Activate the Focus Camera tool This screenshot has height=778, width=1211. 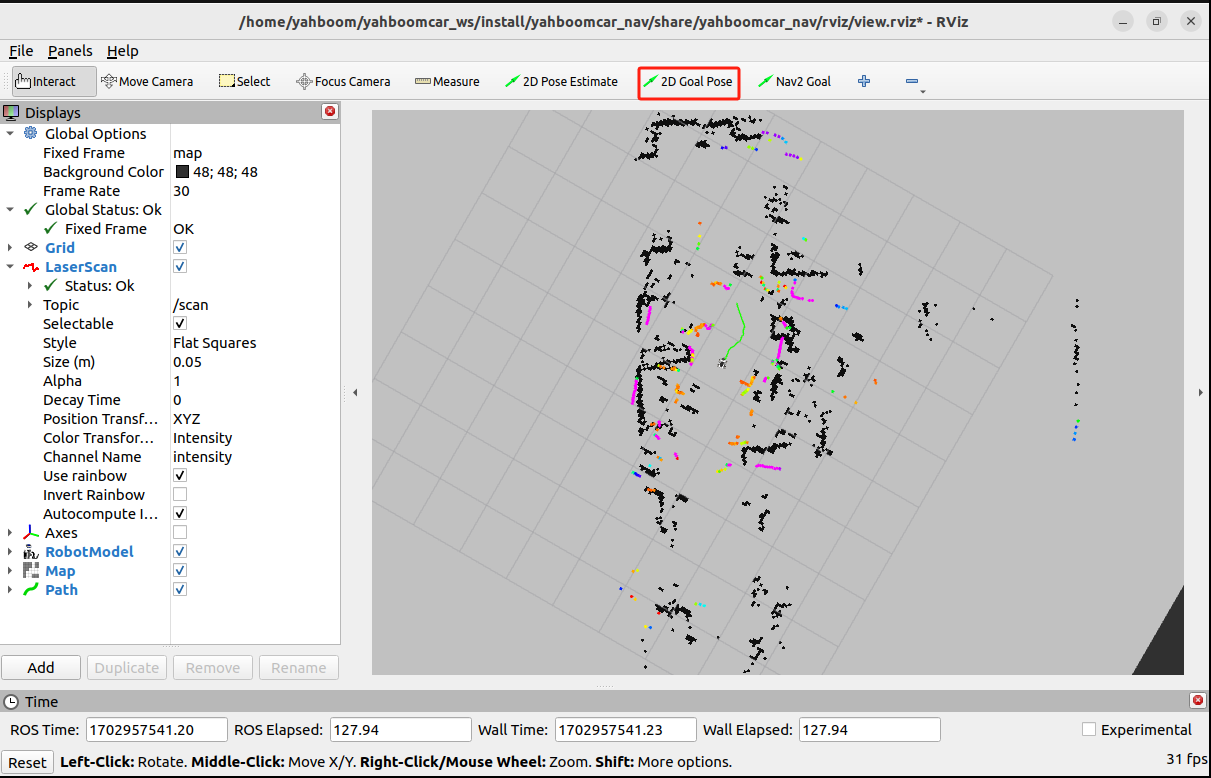[x=343, y=81]
